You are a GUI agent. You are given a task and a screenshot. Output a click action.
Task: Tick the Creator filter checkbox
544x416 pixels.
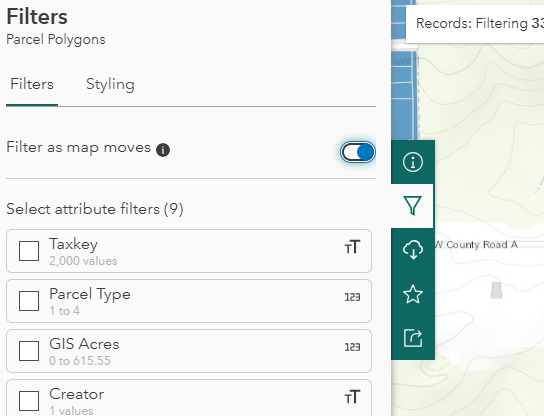pyautogui.click(x=29, y=401)
